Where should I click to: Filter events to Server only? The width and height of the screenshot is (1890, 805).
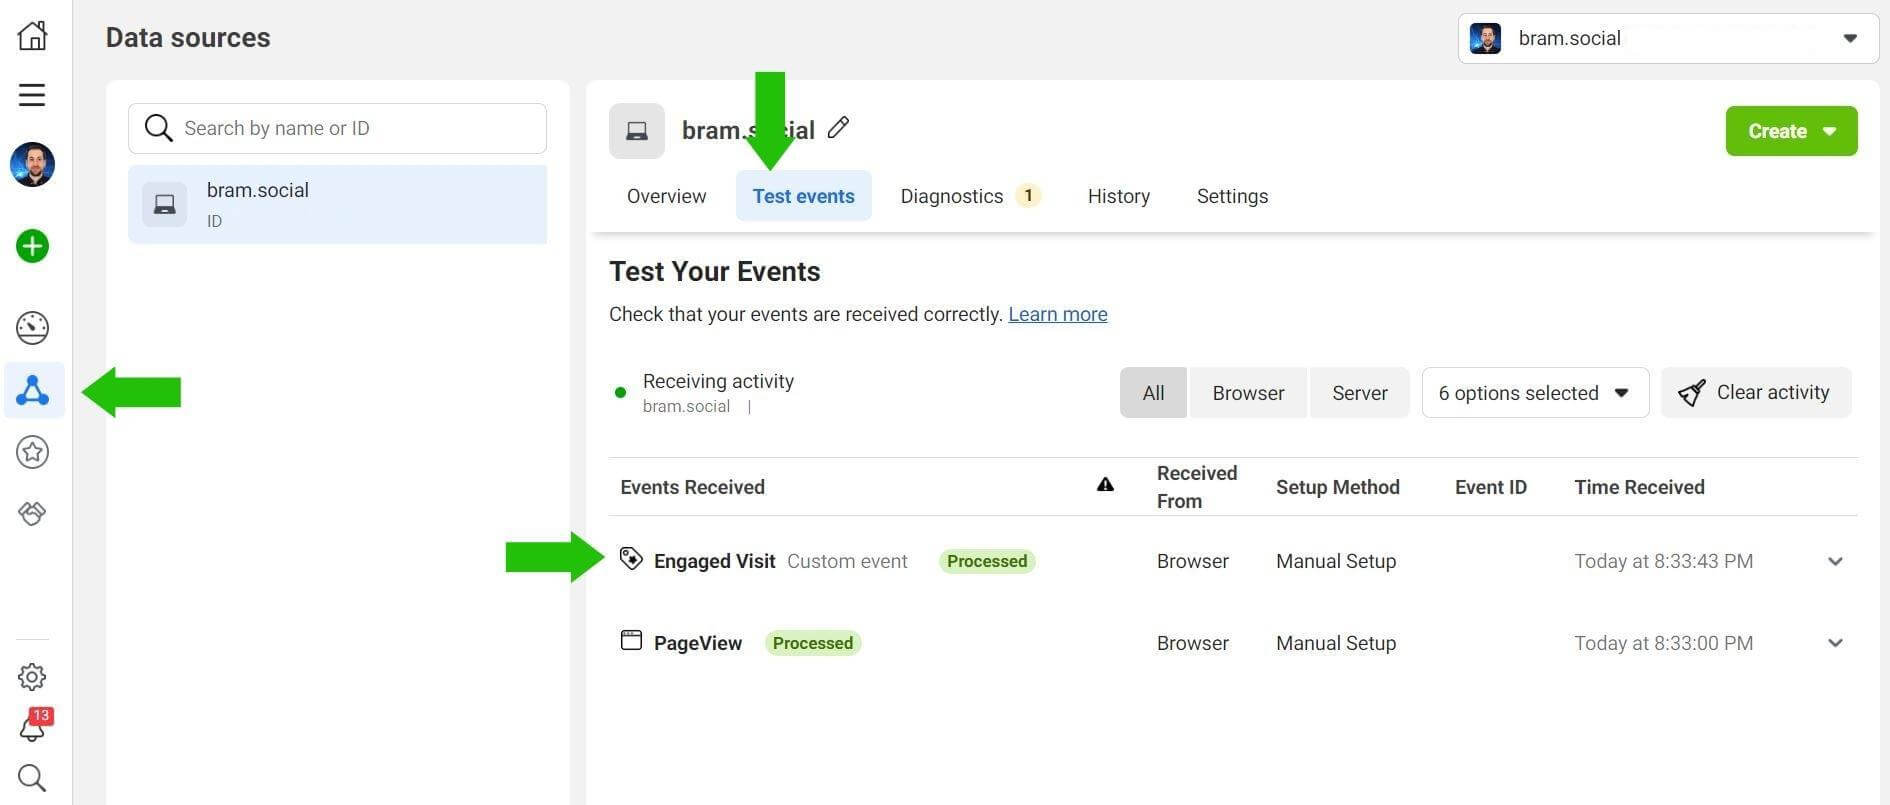(1359, 393)
